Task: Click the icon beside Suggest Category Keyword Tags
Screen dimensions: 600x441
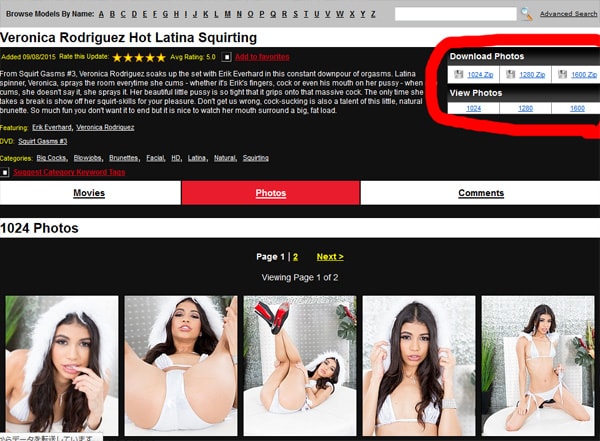Action: 5,172
